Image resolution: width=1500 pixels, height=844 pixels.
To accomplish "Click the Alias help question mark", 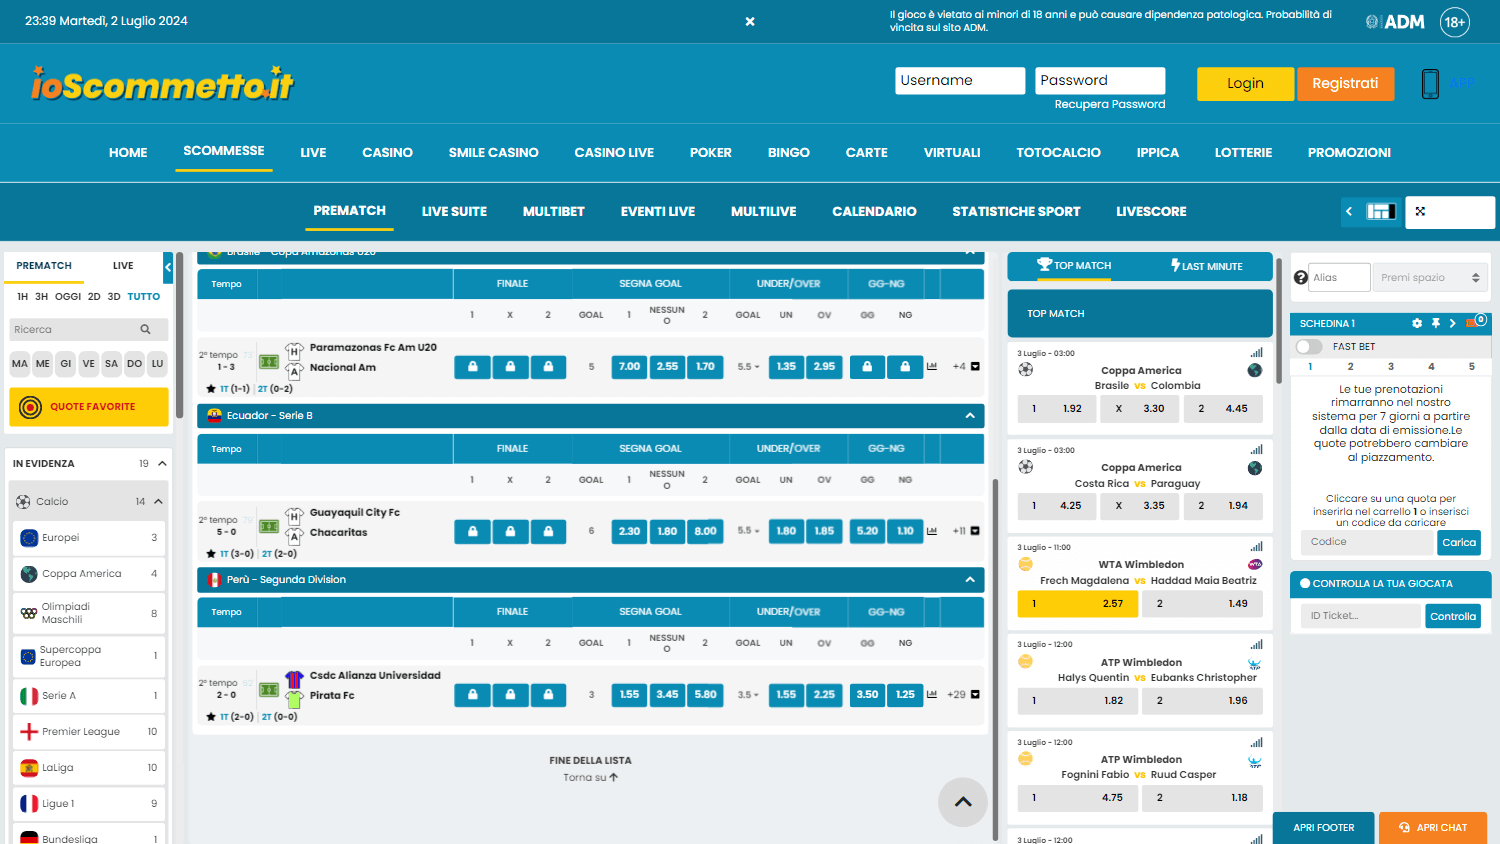I will tap(1300, 277).
